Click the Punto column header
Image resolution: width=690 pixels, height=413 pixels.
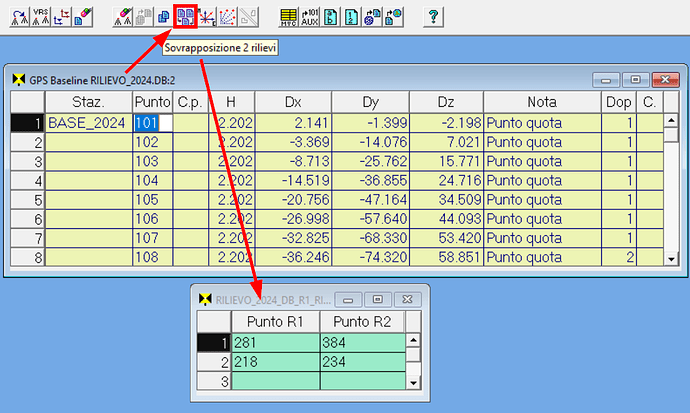point(152,102)
